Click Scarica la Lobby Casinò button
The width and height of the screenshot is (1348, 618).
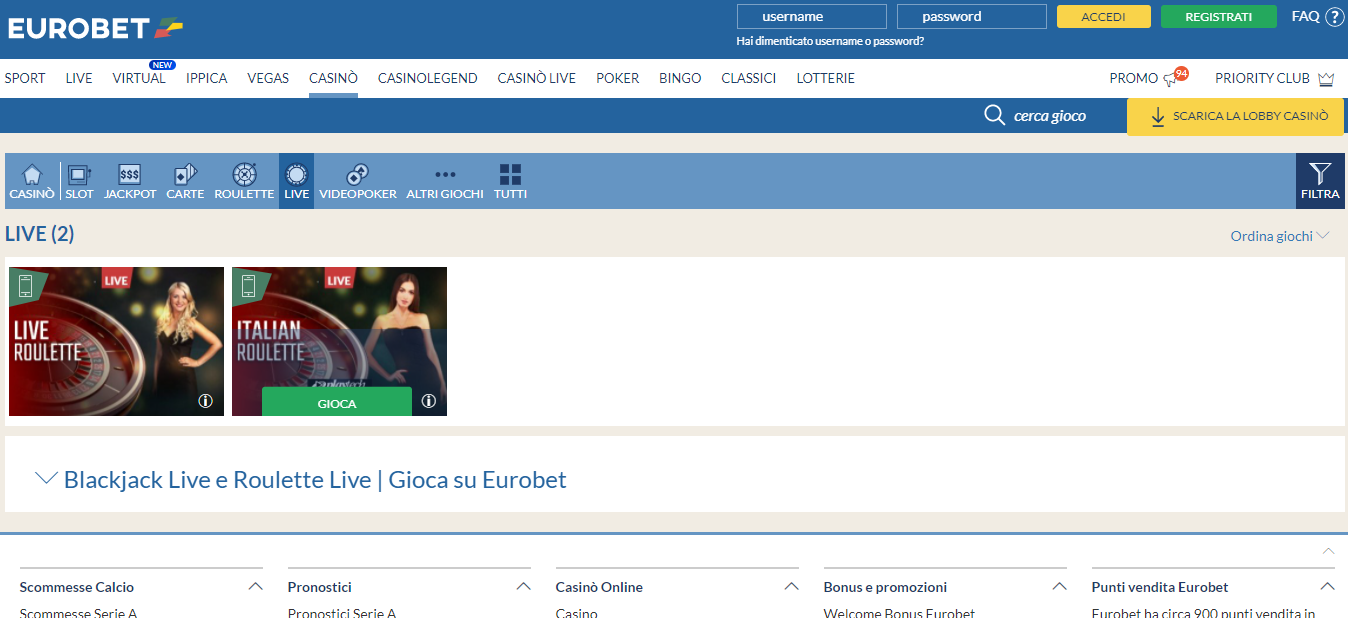tap(1235, 116)
